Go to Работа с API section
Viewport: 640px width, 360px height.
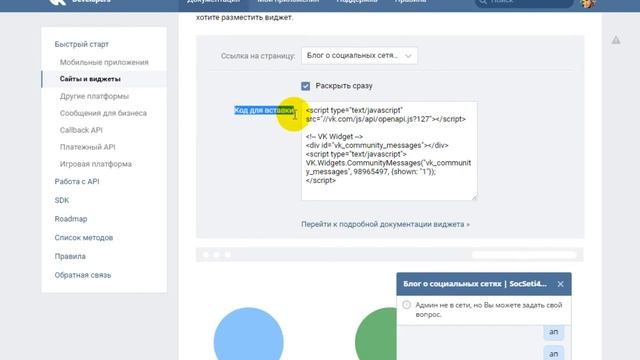[x=77, y=182]
